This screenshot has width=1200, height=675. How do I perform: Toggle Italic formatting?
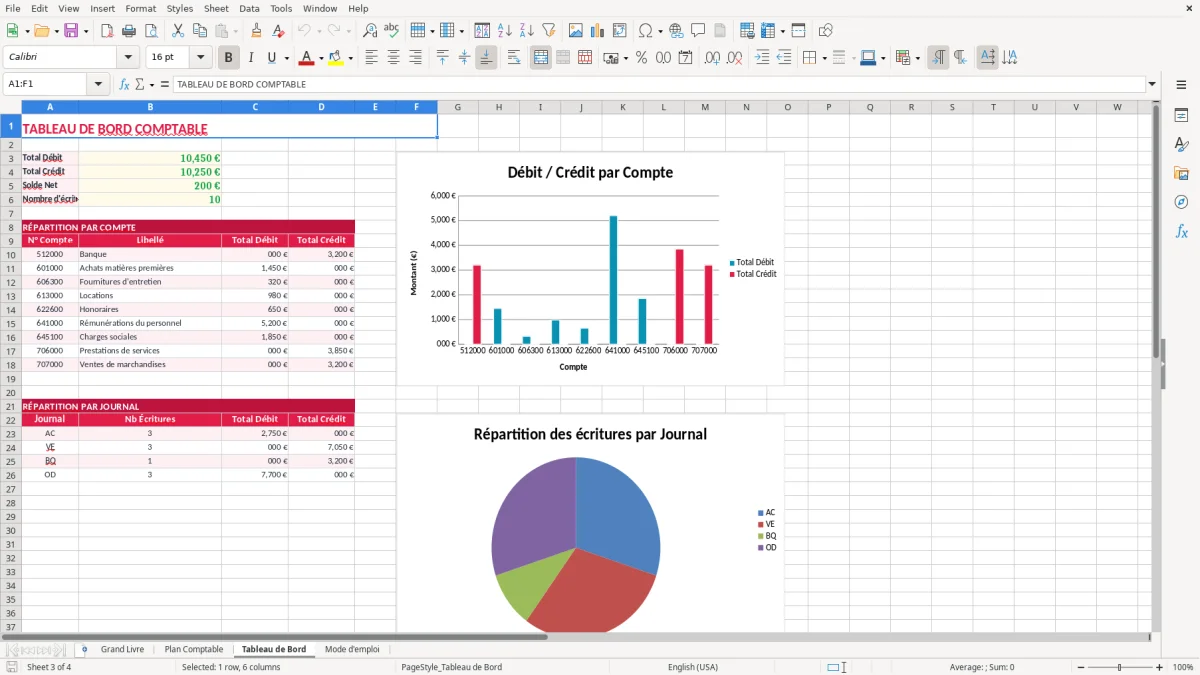coord(251,58)
